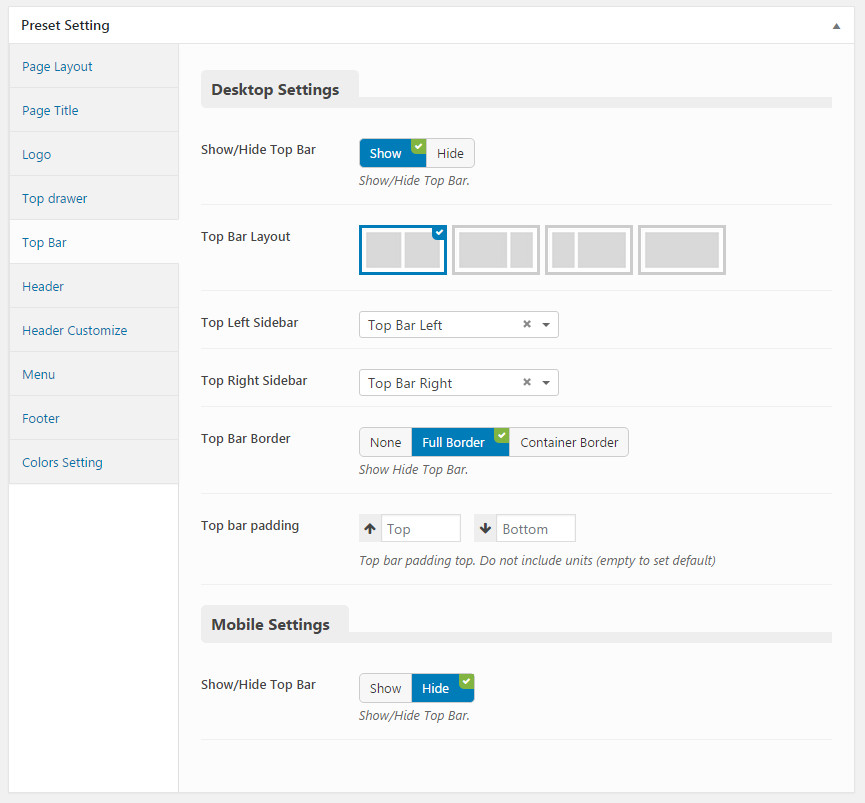Viewport: 865px width, 803px height.
Task: Open the Colors Setting tab
Action: [x=62, y=462]
